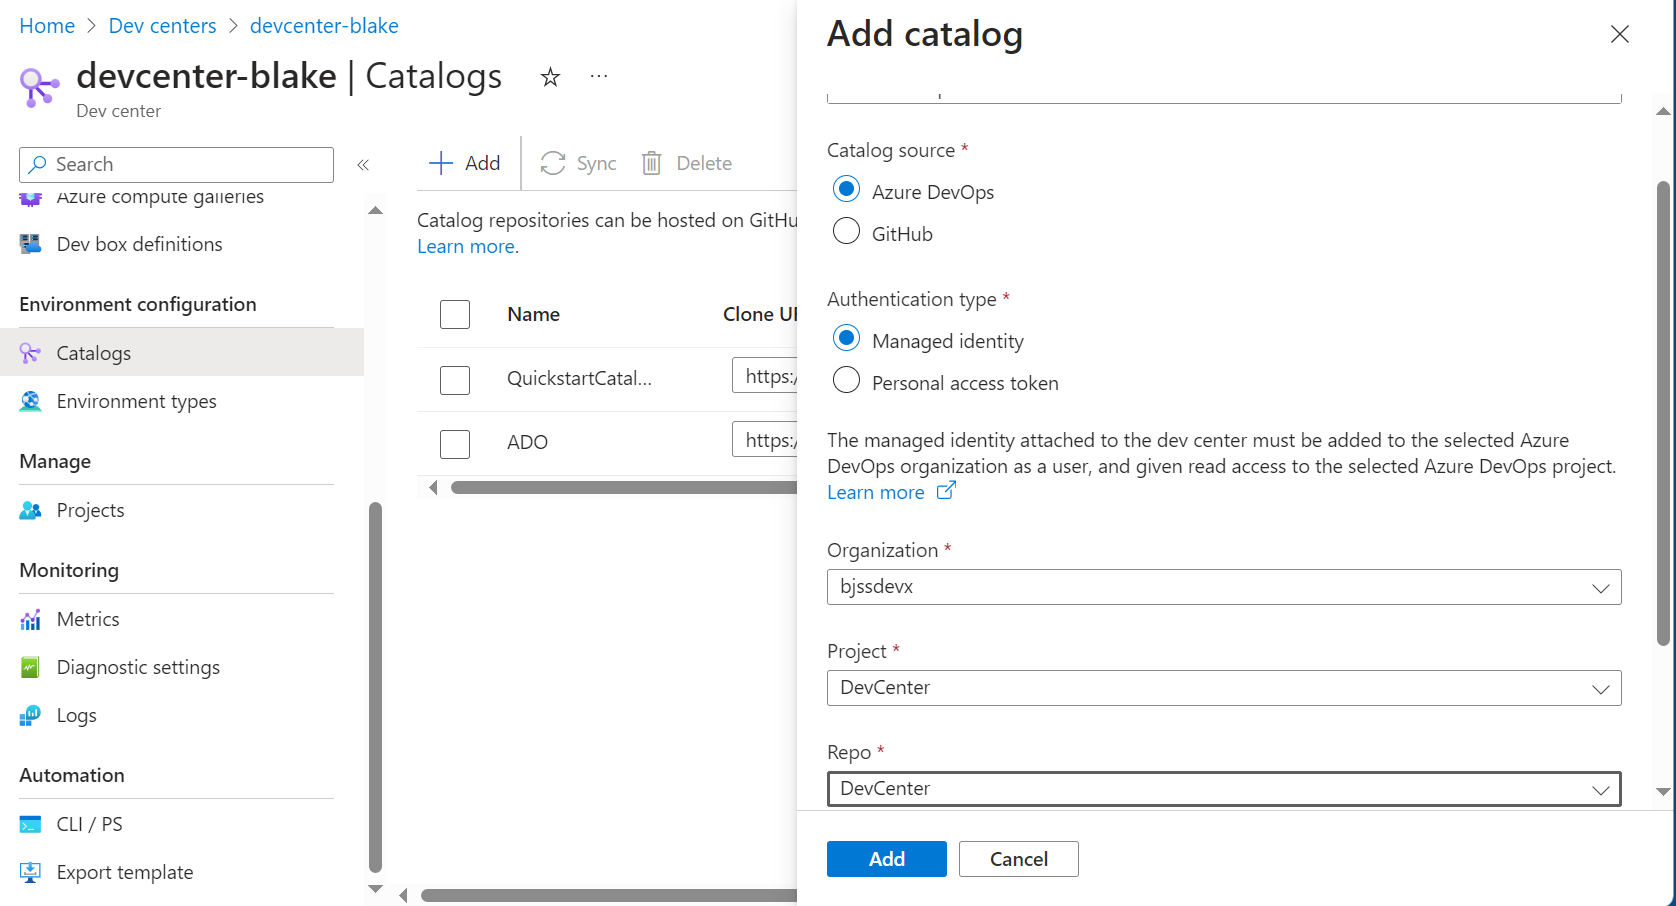Click the Add catalog panel vertical scrollbar
Image resolution: width=1676 pixels, height=906 pixels.
(1664, 412)
